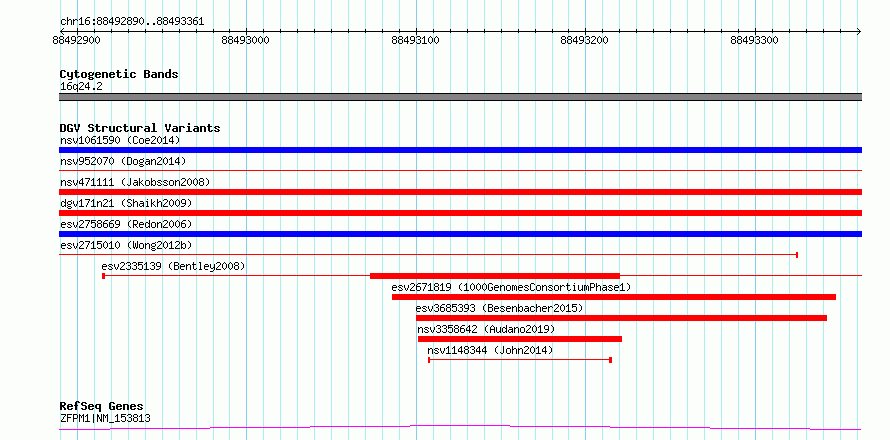The image size is (890, 440).
Task: Click the chr16:88492890..88493361 coordinate label
Action: (x=132, y=22)
